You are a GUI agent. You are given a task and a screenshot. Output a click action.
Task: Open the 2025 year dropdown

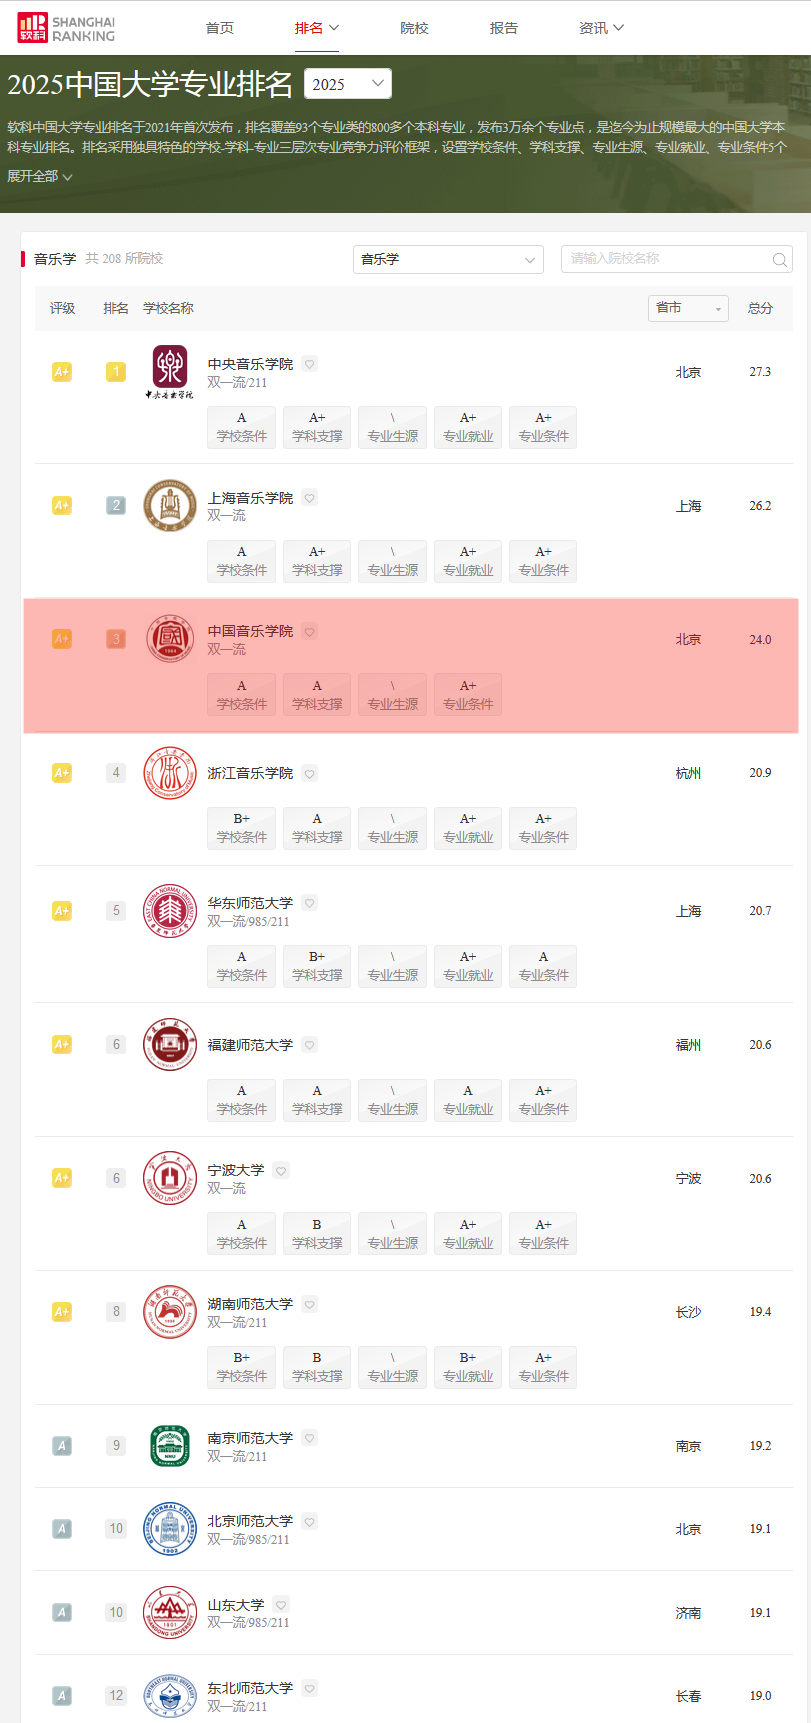point(347,84)
